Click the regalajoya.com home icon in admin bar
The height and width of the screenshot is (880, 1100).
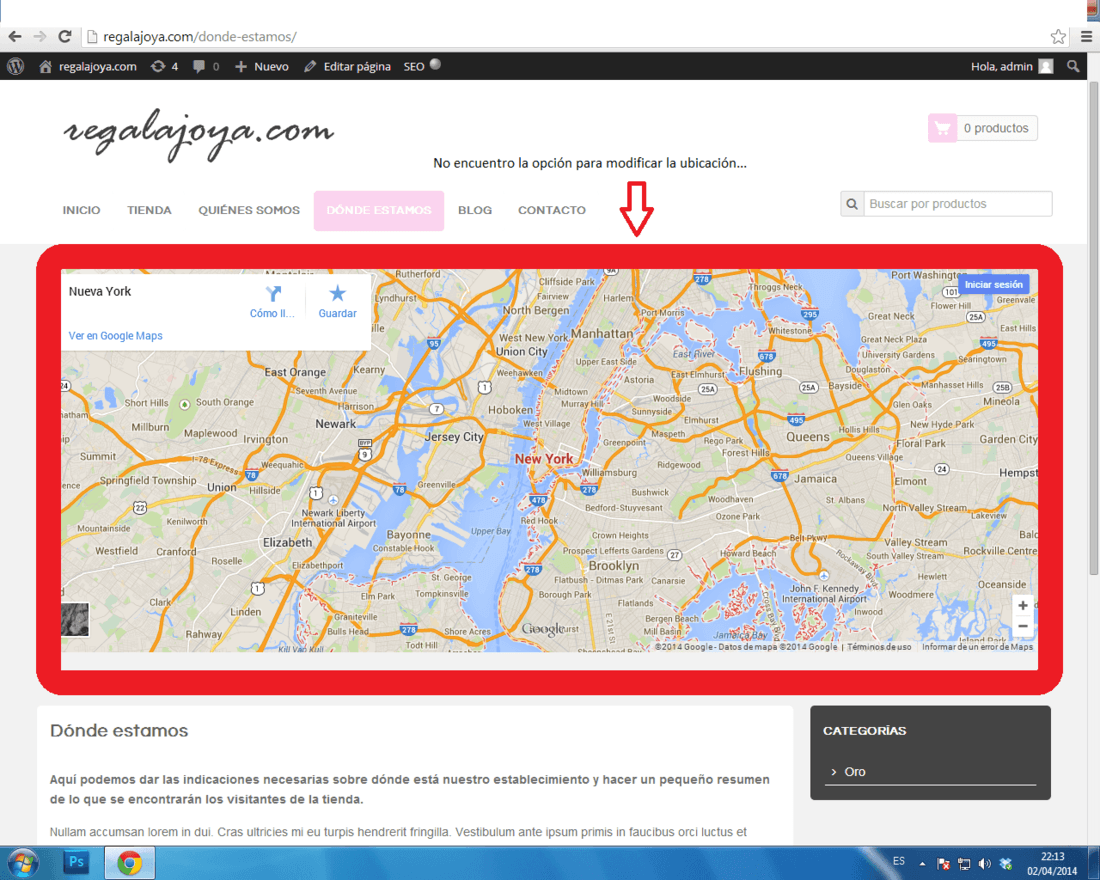click(46, 67)
